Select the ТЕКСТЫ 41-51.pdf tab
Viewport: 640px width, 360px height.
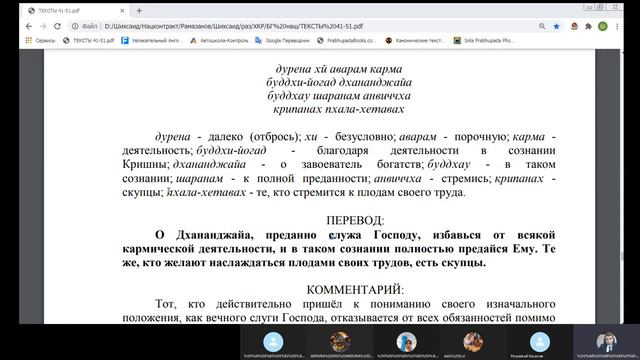76,11
